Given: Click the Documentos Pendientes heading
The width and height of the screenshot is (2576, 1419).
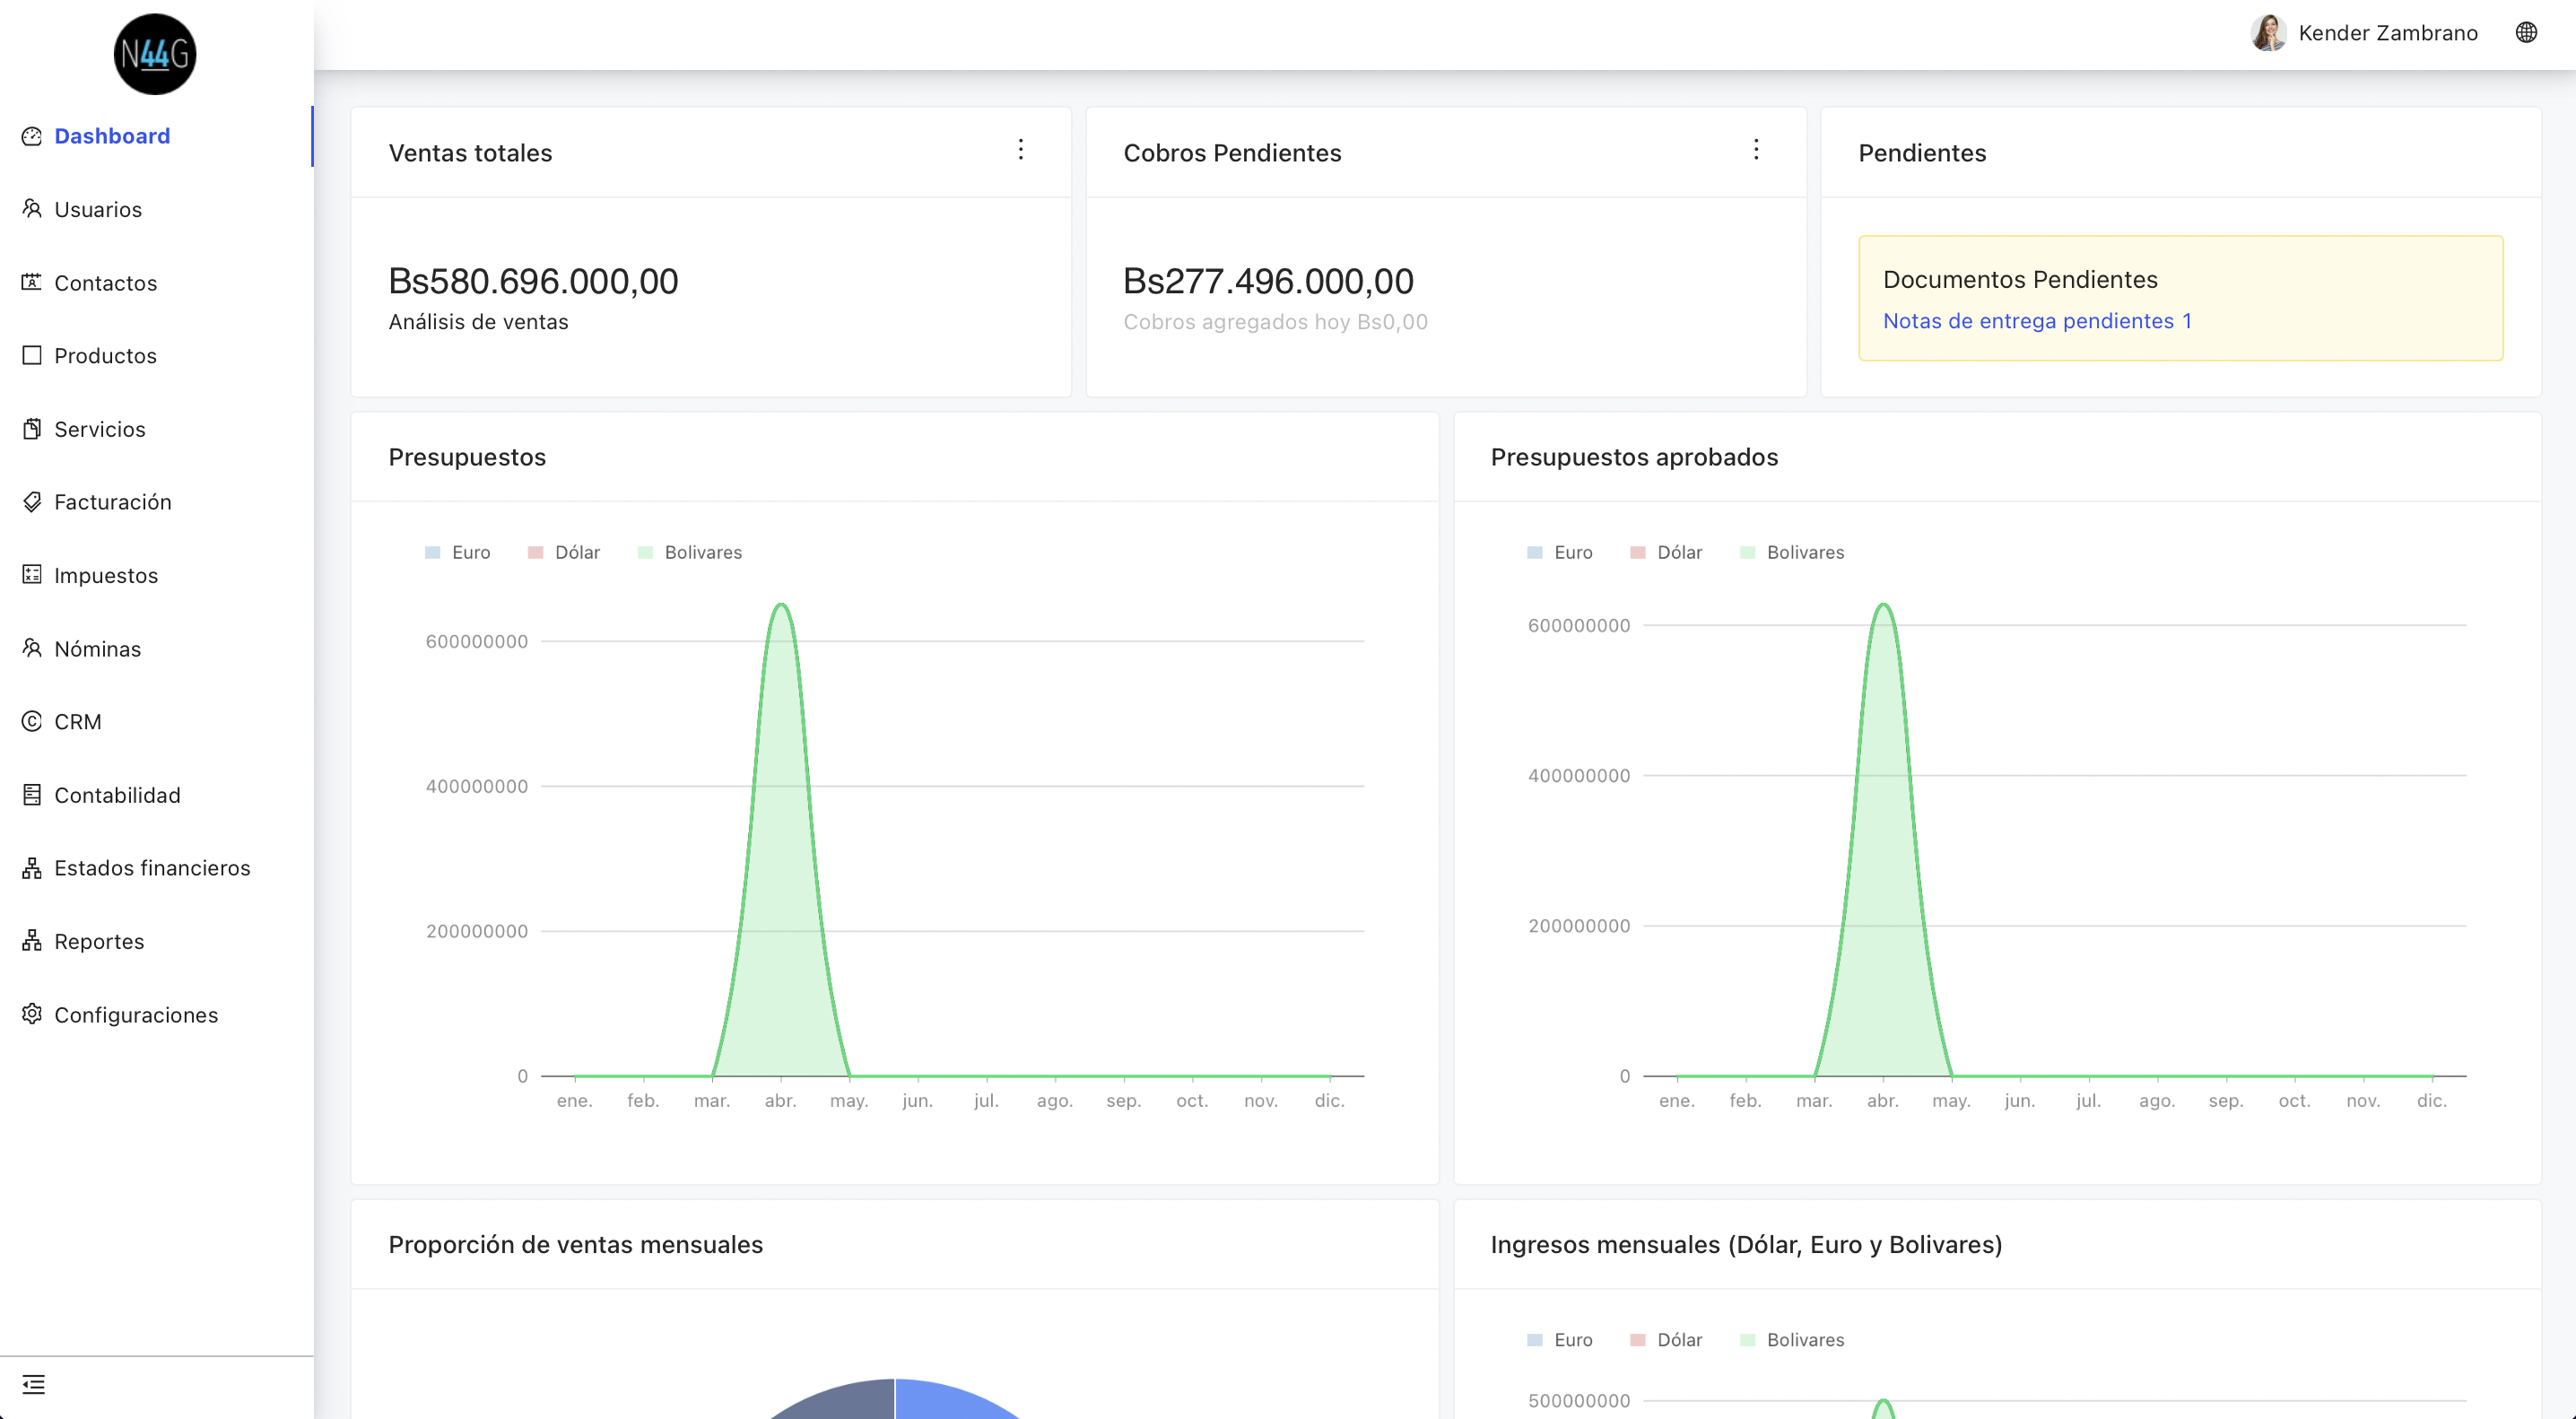Looking at the screenshot, I should pyautogui.click(x=2020, y=280).
